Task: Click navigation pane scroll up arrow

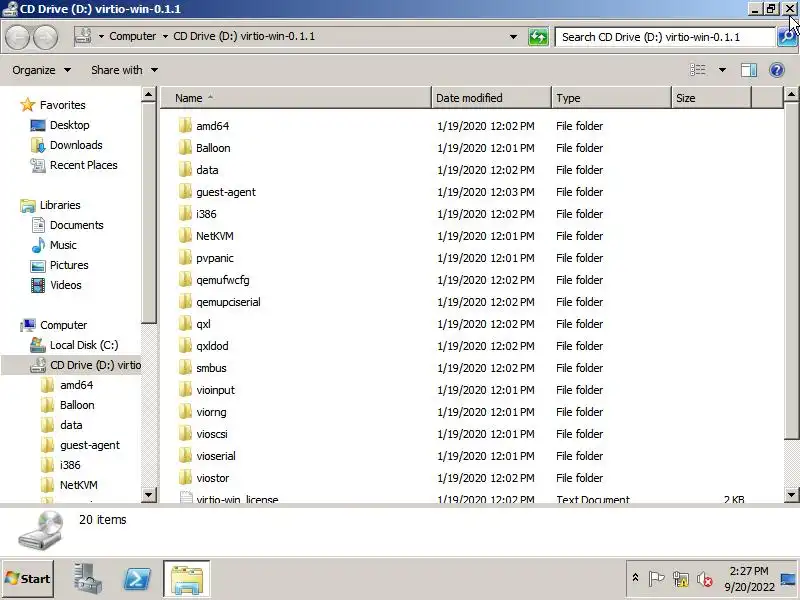Action: 148,94
